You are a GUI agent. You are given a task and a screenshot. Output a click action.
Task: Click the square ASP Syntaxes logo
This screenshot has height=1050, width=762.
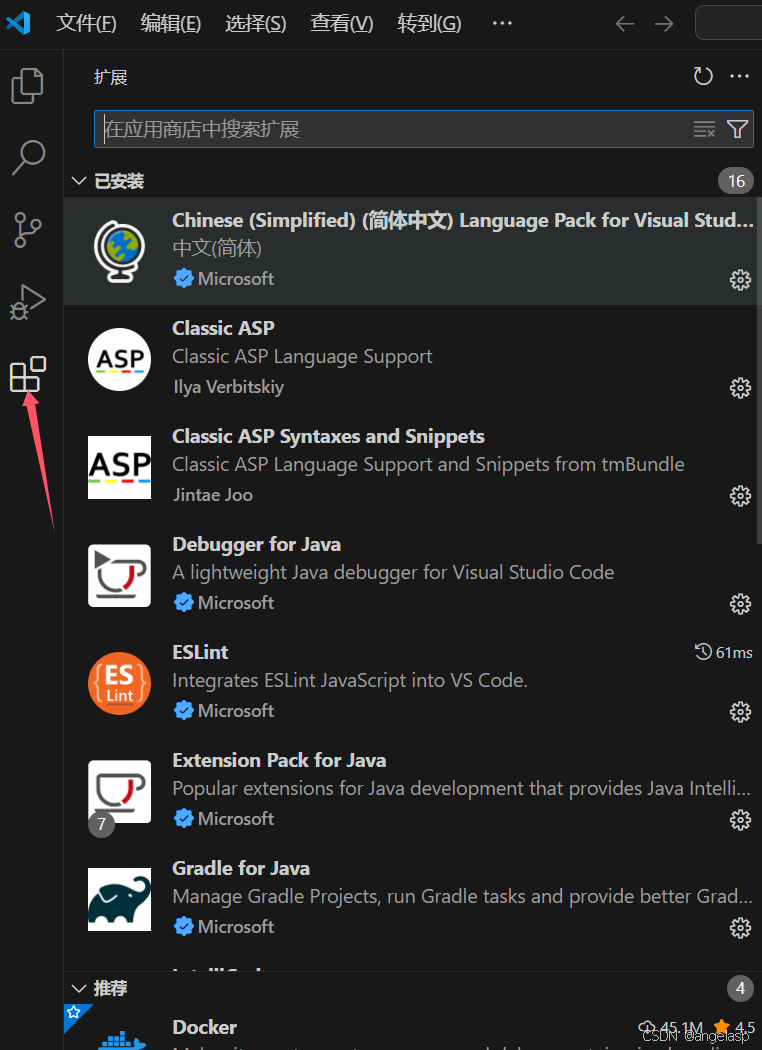119,467
